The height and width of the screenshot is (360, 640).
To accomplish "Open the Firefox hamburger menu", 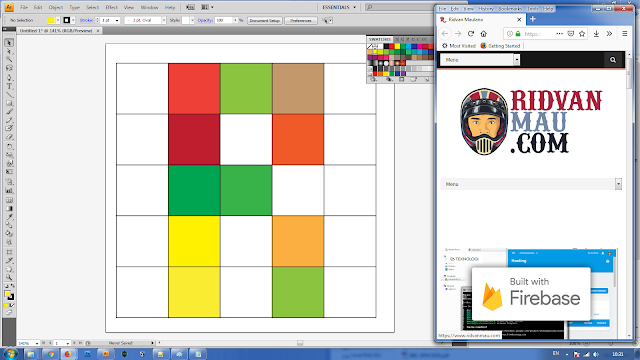I will (x=624, y=34).
